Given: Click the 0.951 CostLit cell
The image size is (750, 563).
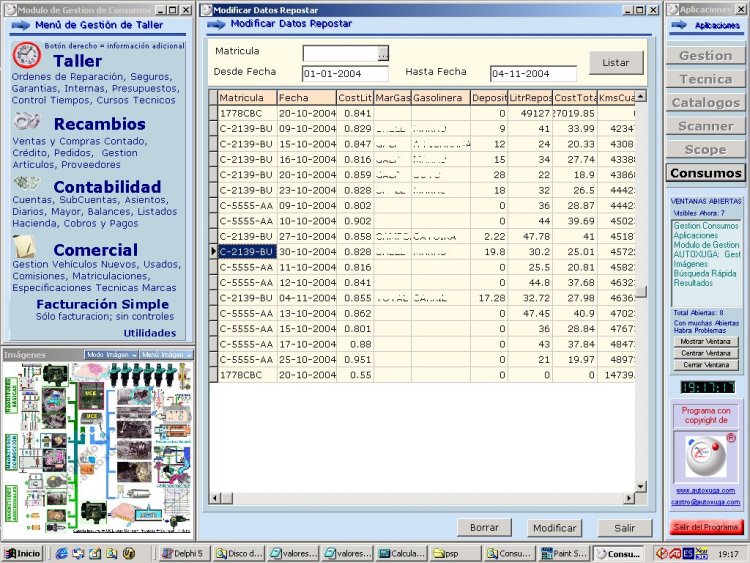Looking at the screenshot, I should (x=354, y=360).
